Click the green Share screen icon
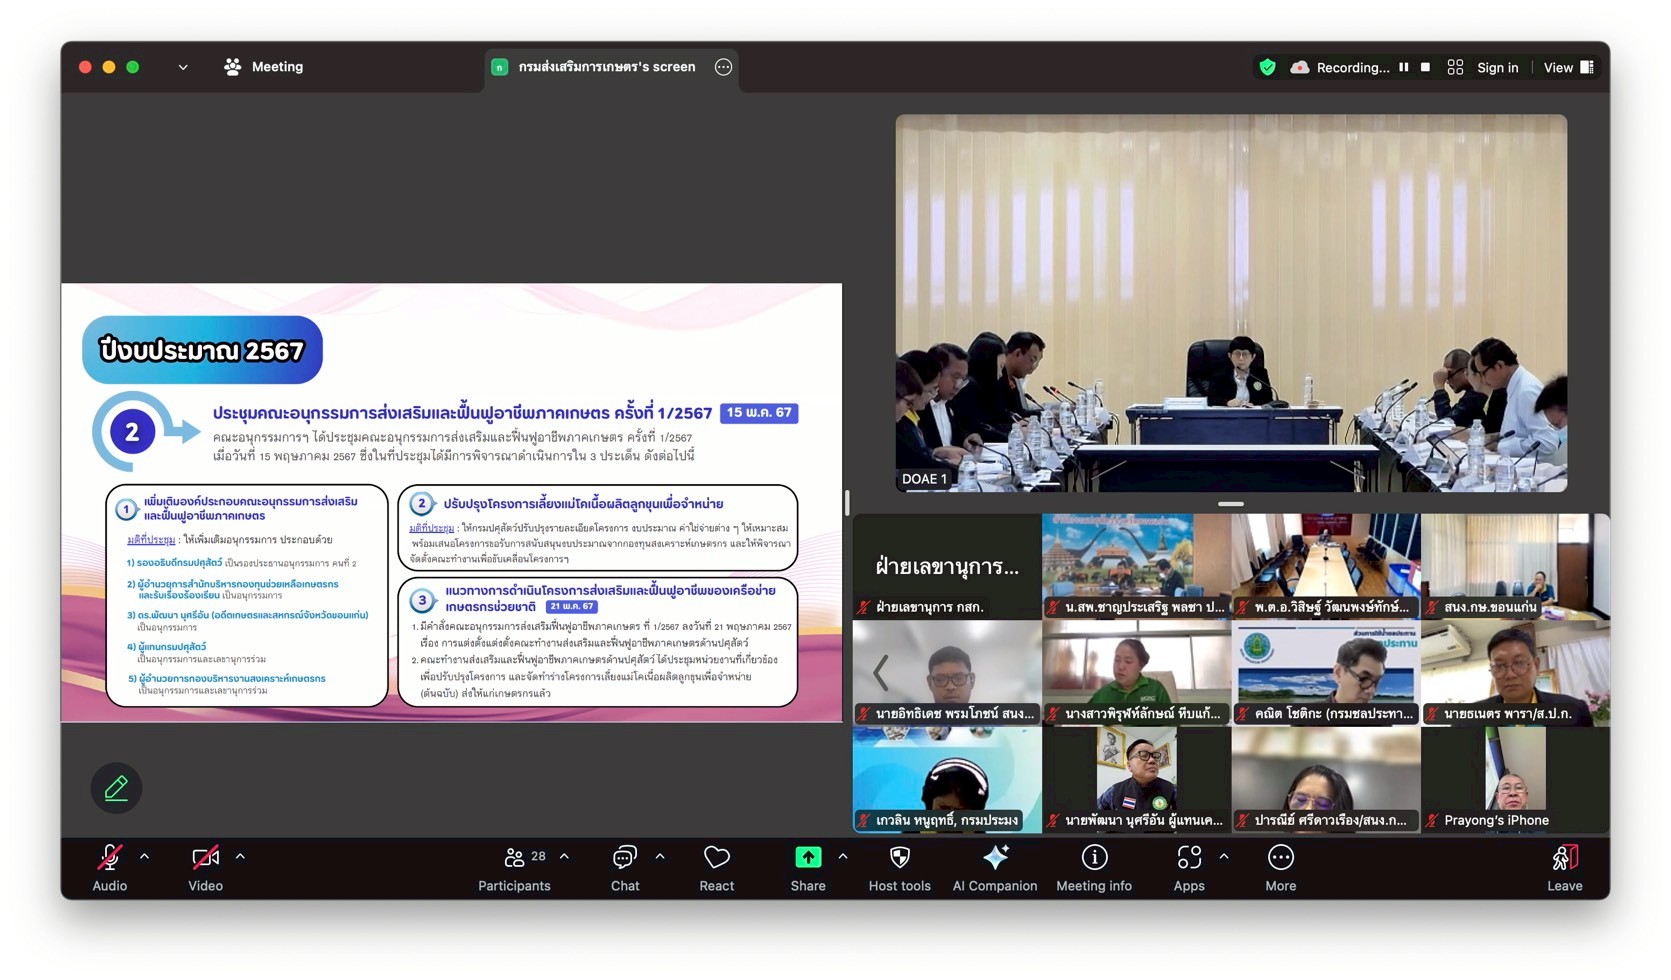Screen dimensions: 1671x980 [x=807, y=858]
